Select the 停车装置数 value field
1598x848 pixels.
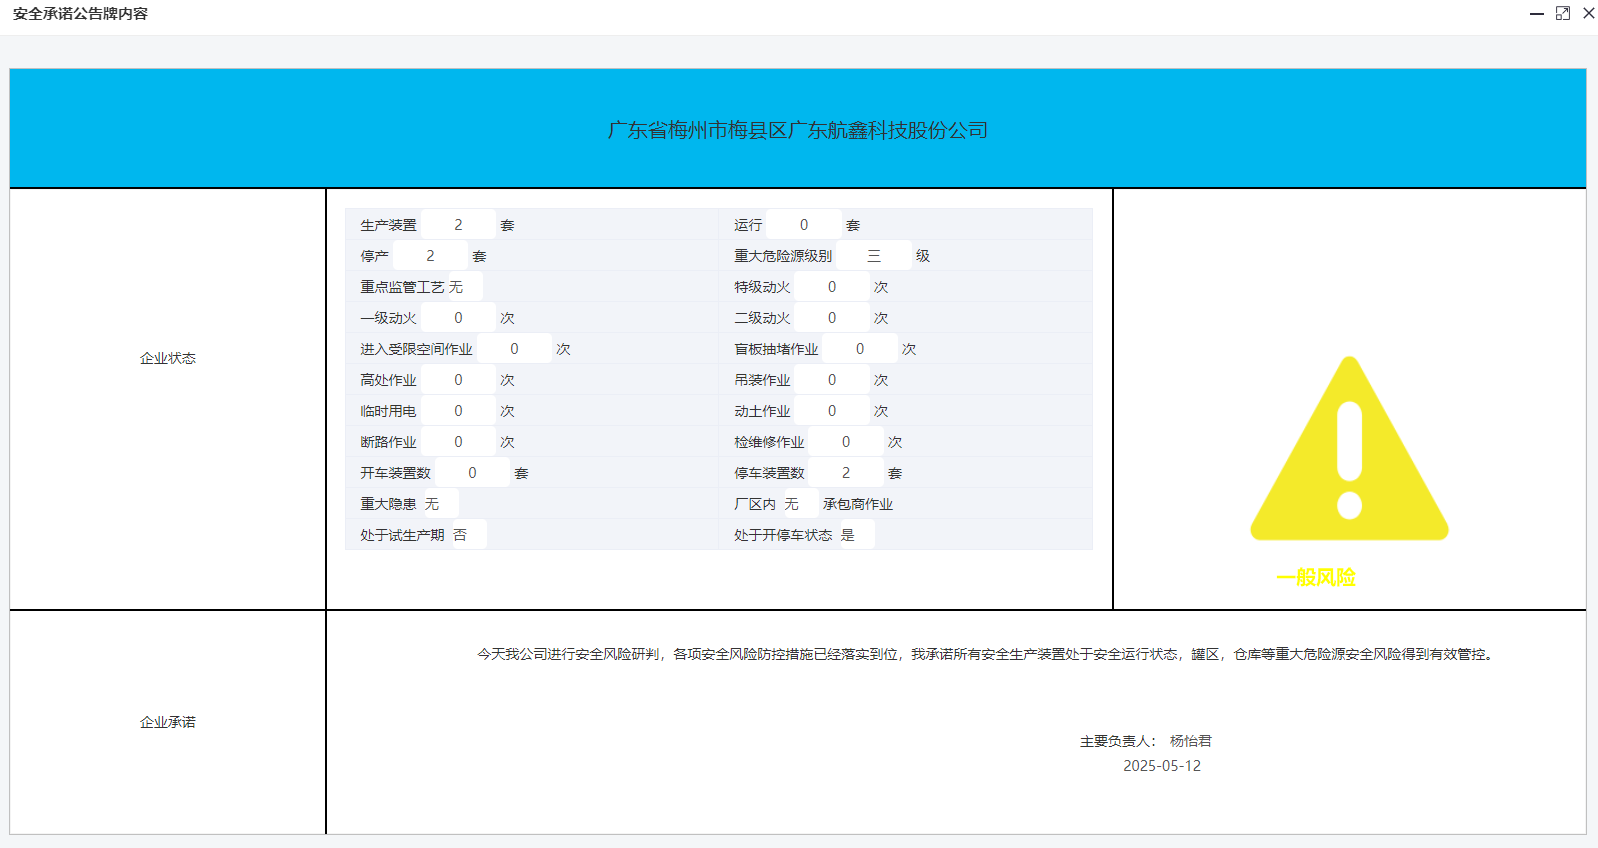pyautogui.click(x=846, y=473)
